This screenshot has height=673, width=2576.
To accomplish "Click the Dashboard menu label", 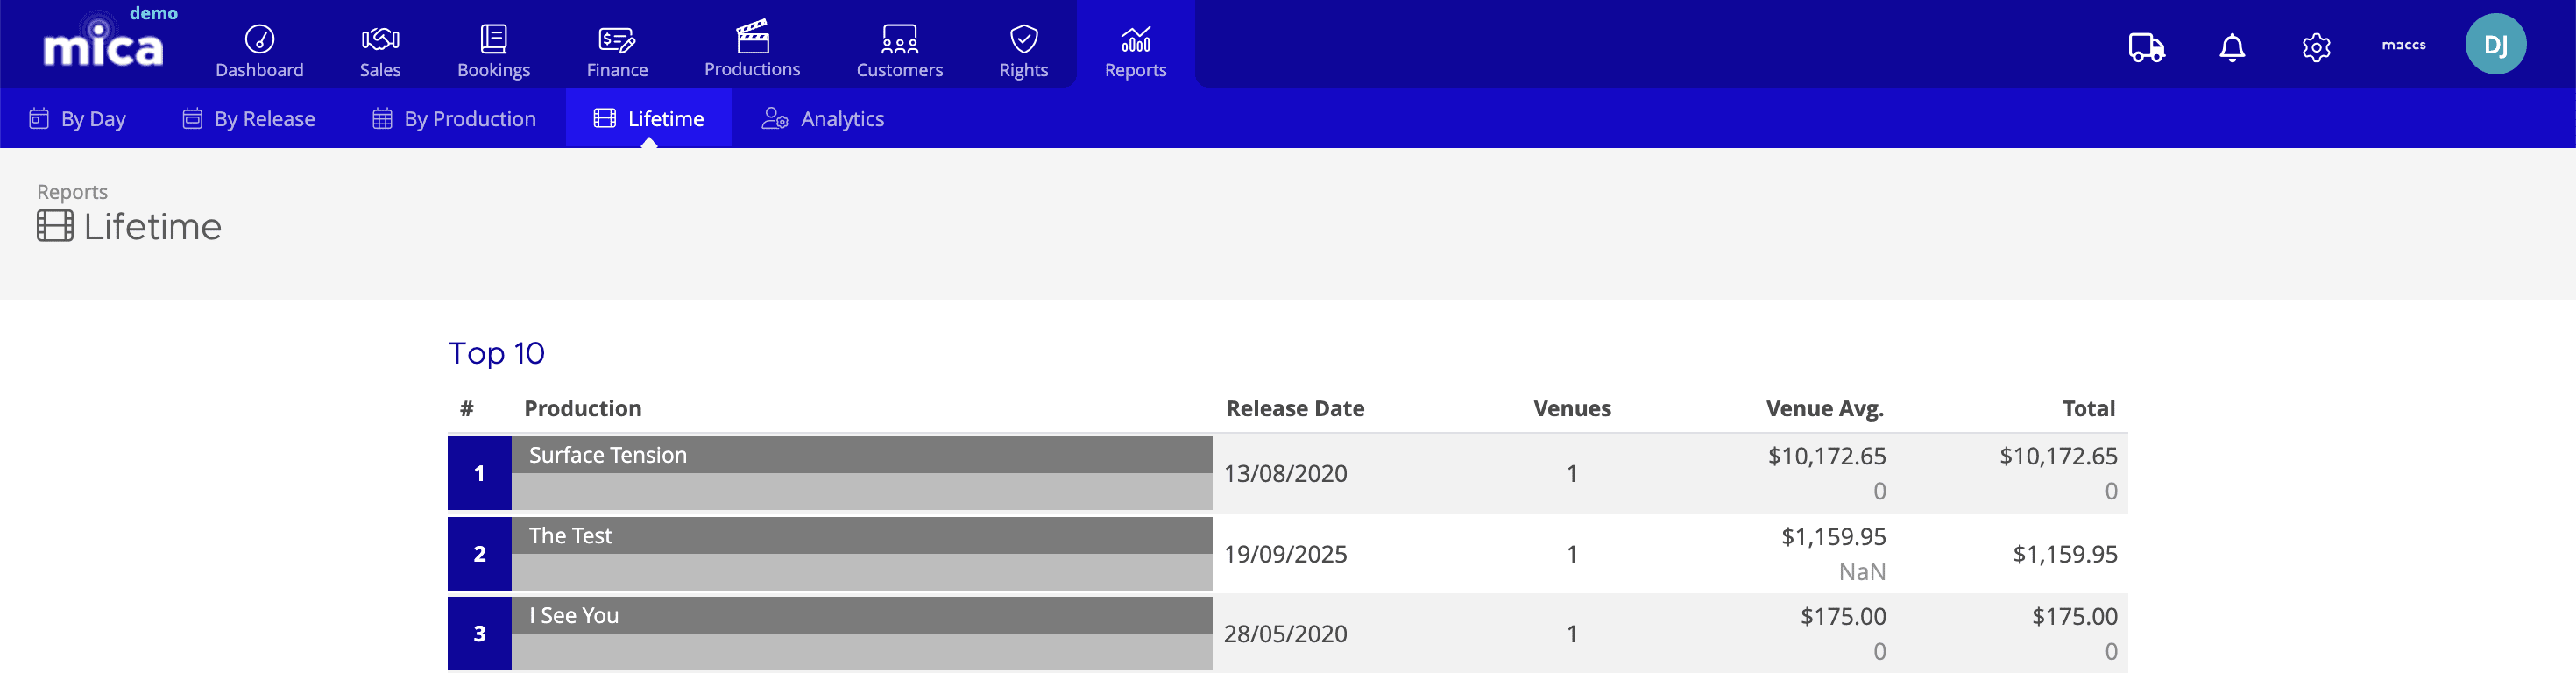I will click(x=259, y=70).
